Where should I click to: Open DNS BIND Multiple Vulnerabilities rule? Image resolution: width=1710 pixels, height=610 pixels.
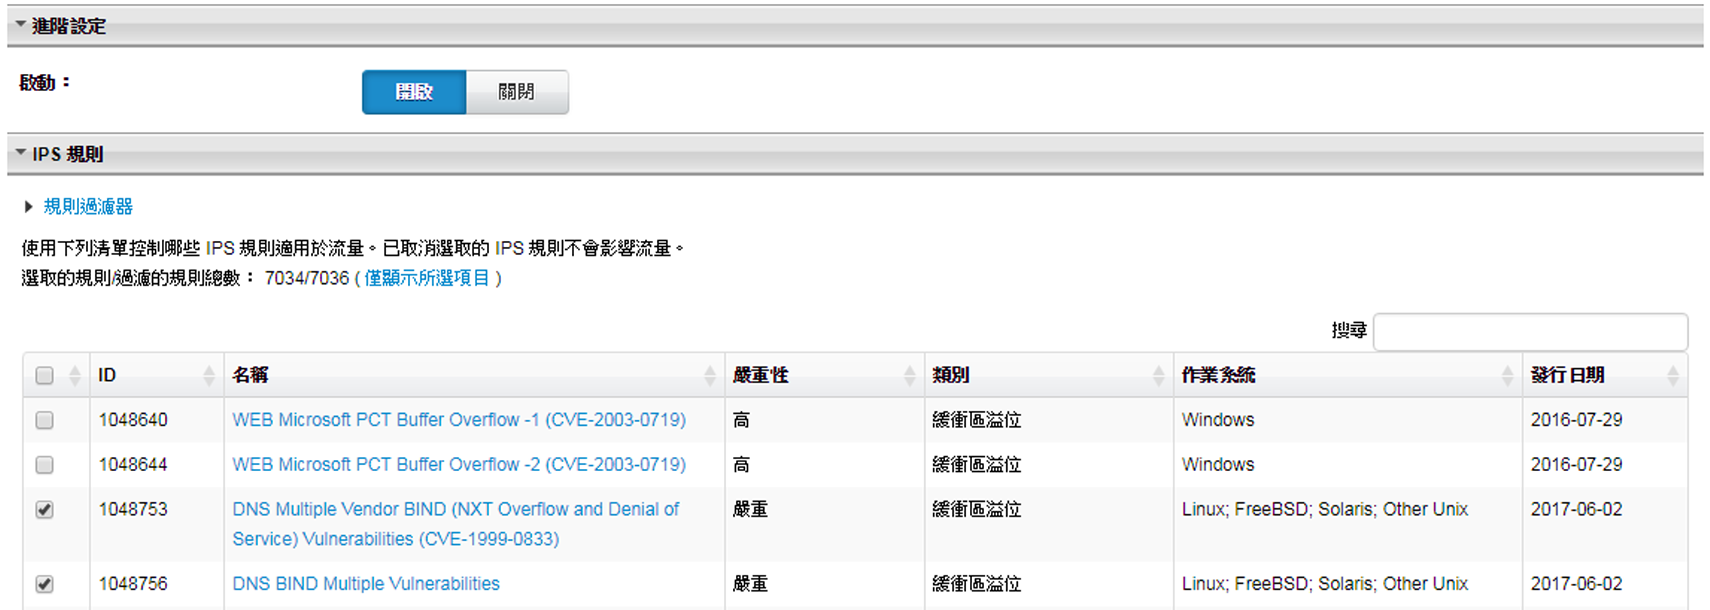(x=366, y=584)
